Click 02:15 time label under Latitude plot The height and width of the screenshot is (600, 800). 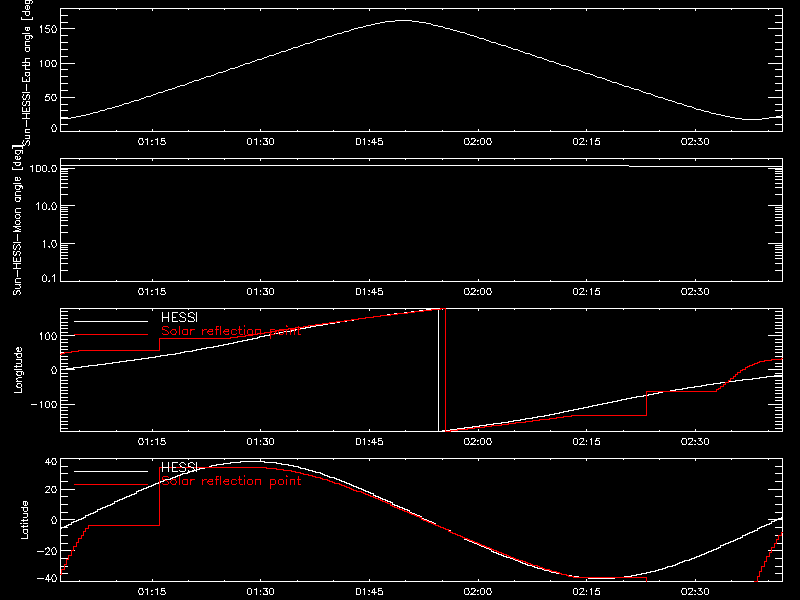587,592
